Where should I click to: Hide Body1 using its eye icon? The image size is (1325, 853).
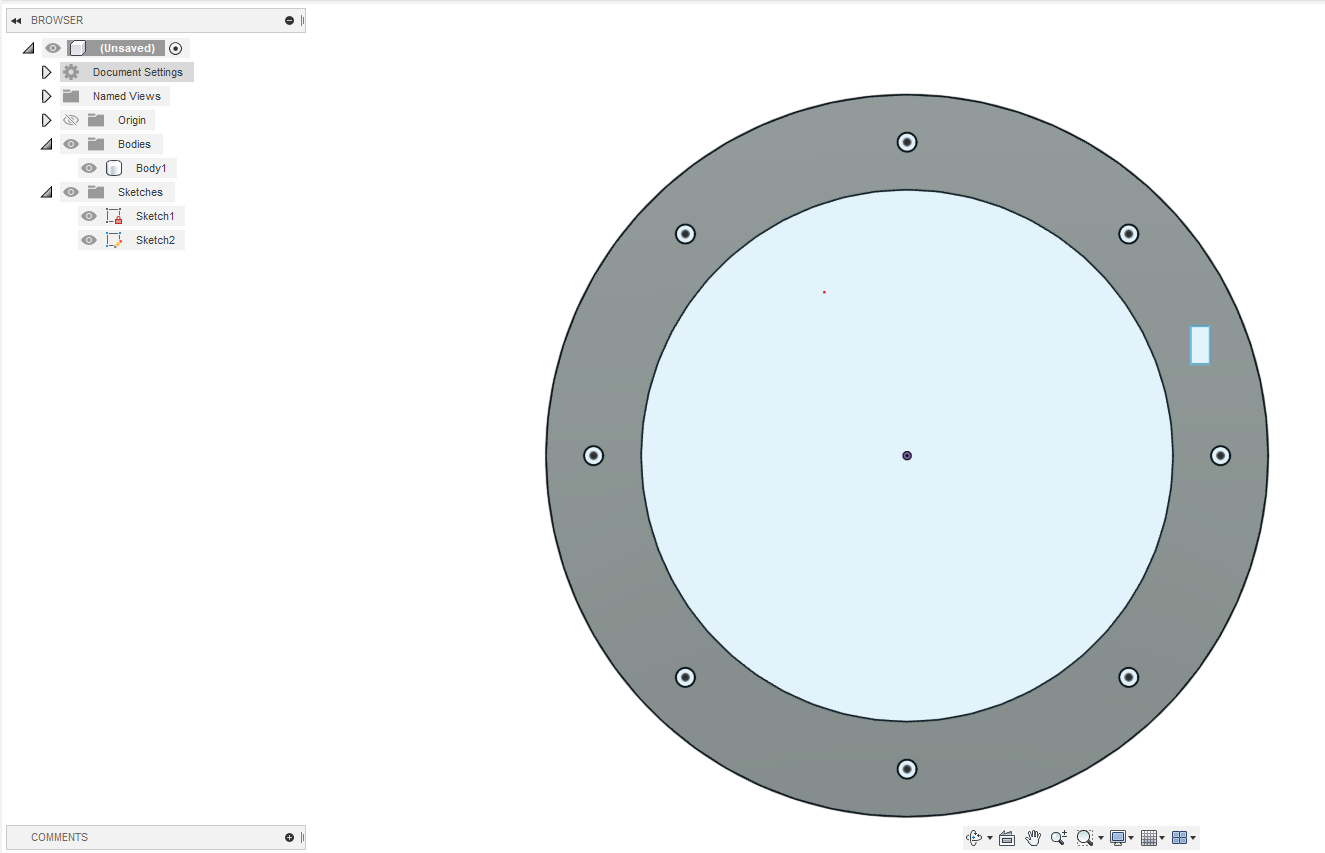tap(89, 168)
